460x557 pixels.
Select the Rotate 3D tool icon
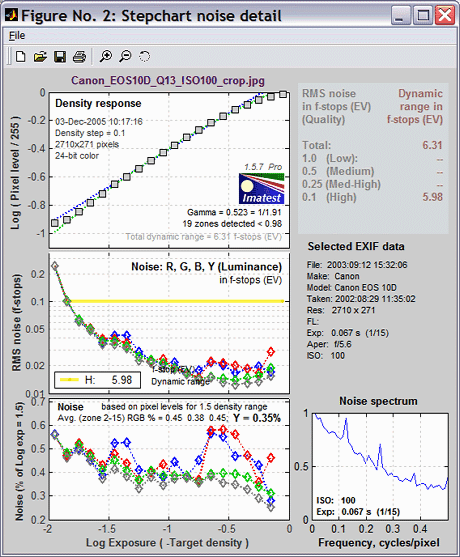[145, 56]
